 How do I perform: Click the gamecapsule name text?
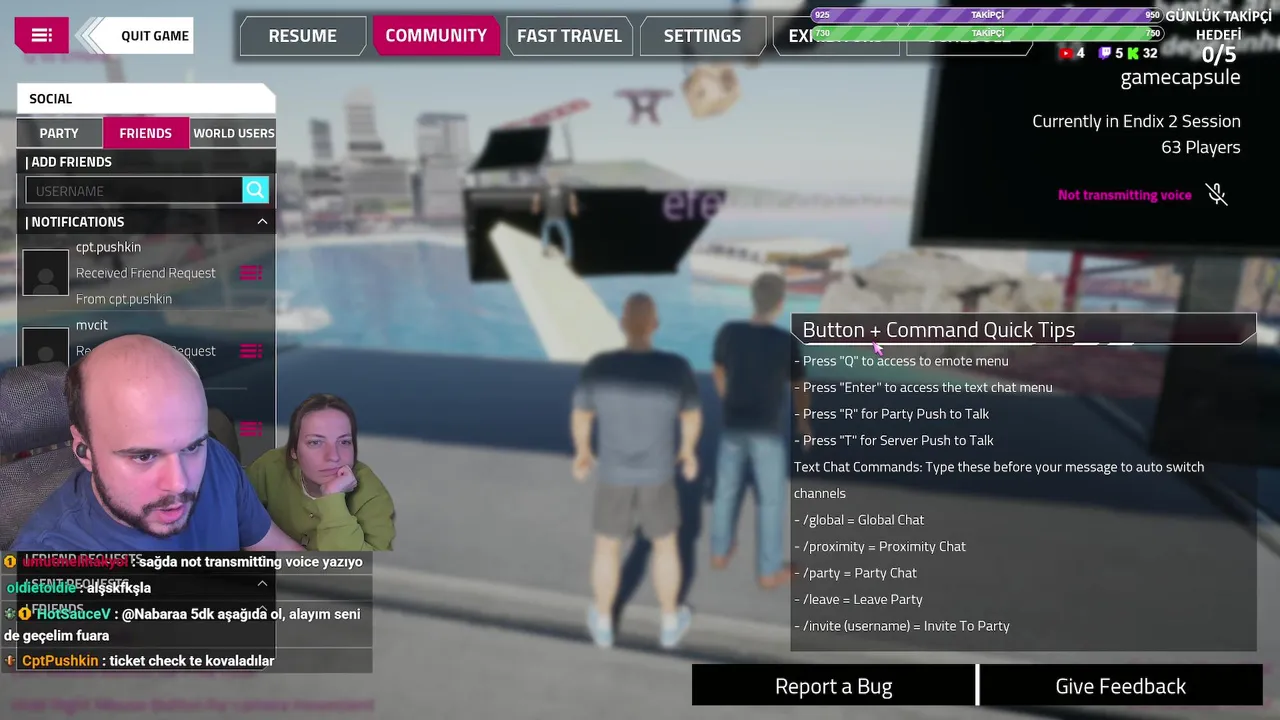coord(1180,77)
